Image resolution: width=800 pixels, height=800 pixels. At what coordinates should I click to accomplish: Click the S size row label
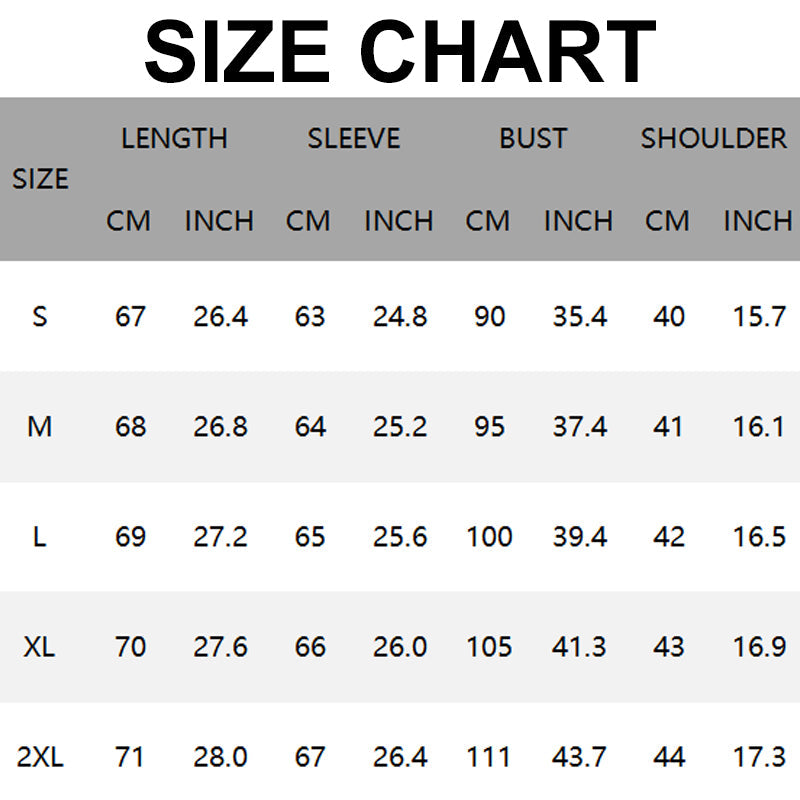(40, 317)
